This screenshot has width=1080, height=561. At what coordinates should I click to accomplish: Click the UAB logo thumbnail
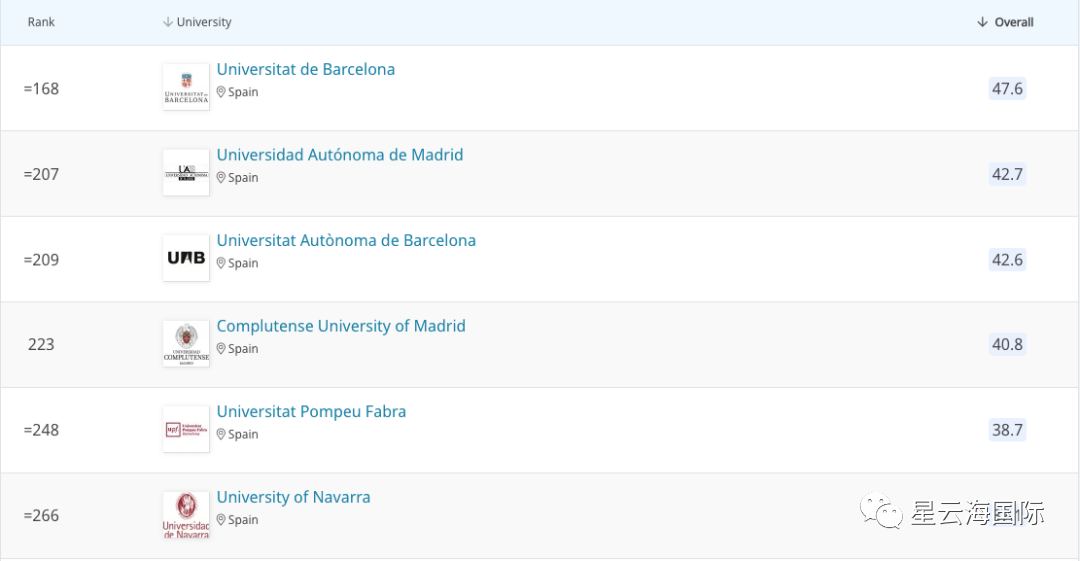click(x=186, y=258)
